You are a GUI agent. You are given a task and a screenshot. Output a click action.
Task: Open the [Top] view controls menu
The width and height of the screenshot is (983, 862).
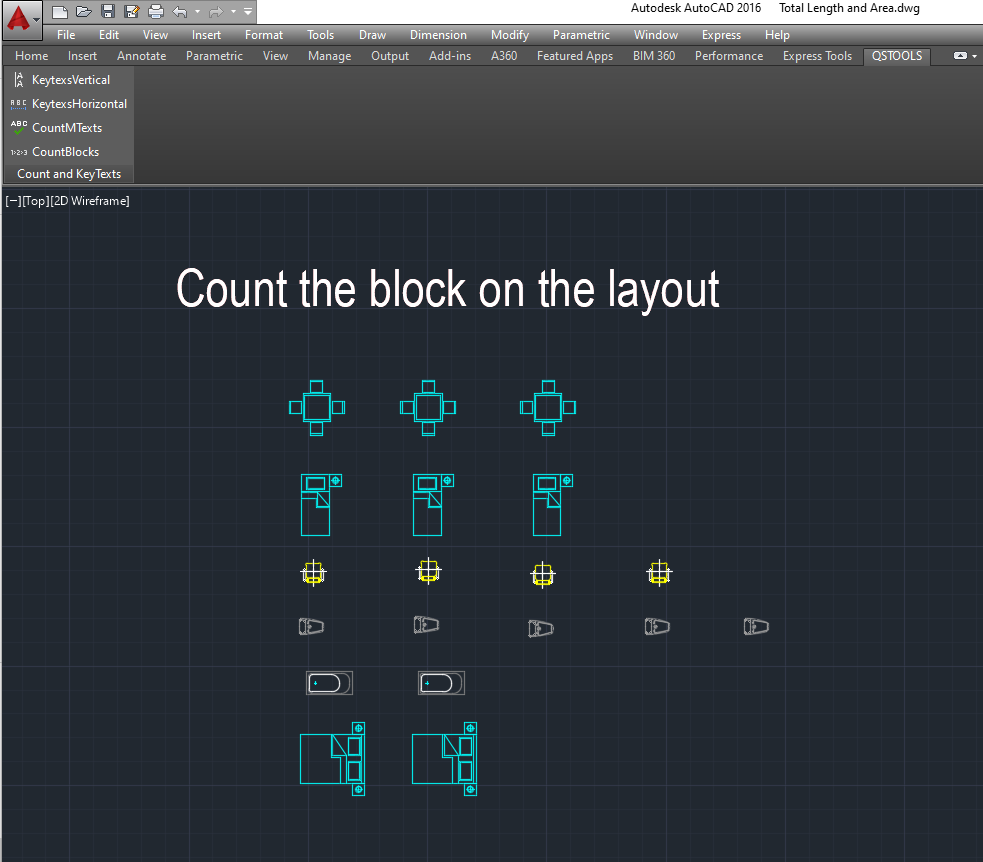(36, 201)
